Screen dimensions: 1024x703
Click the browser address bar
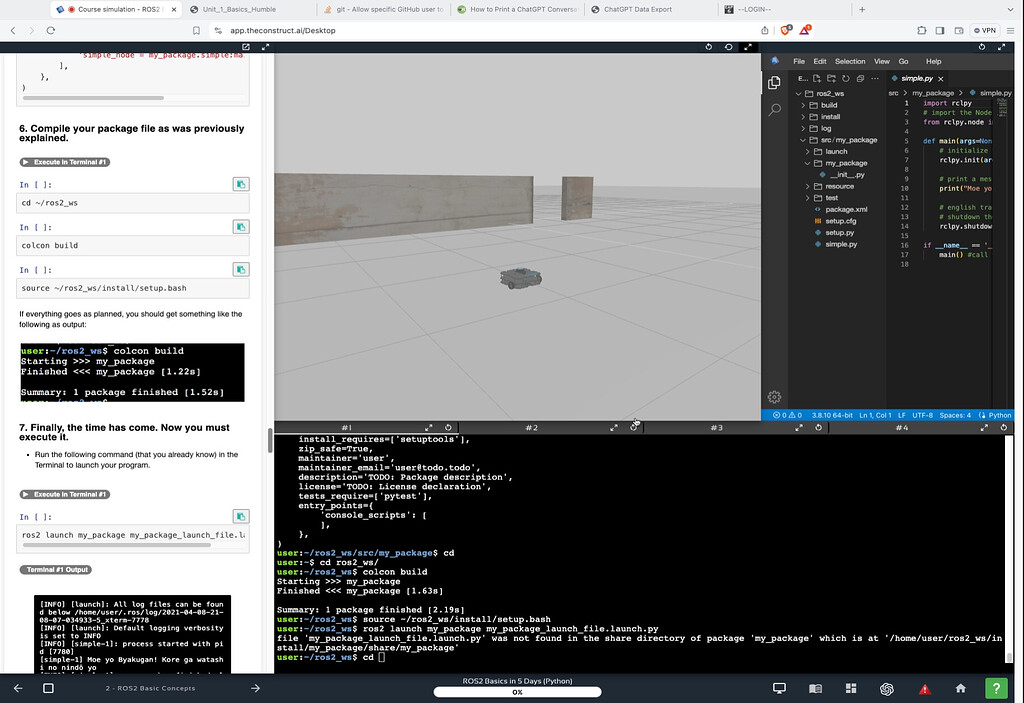pos(483,30)
